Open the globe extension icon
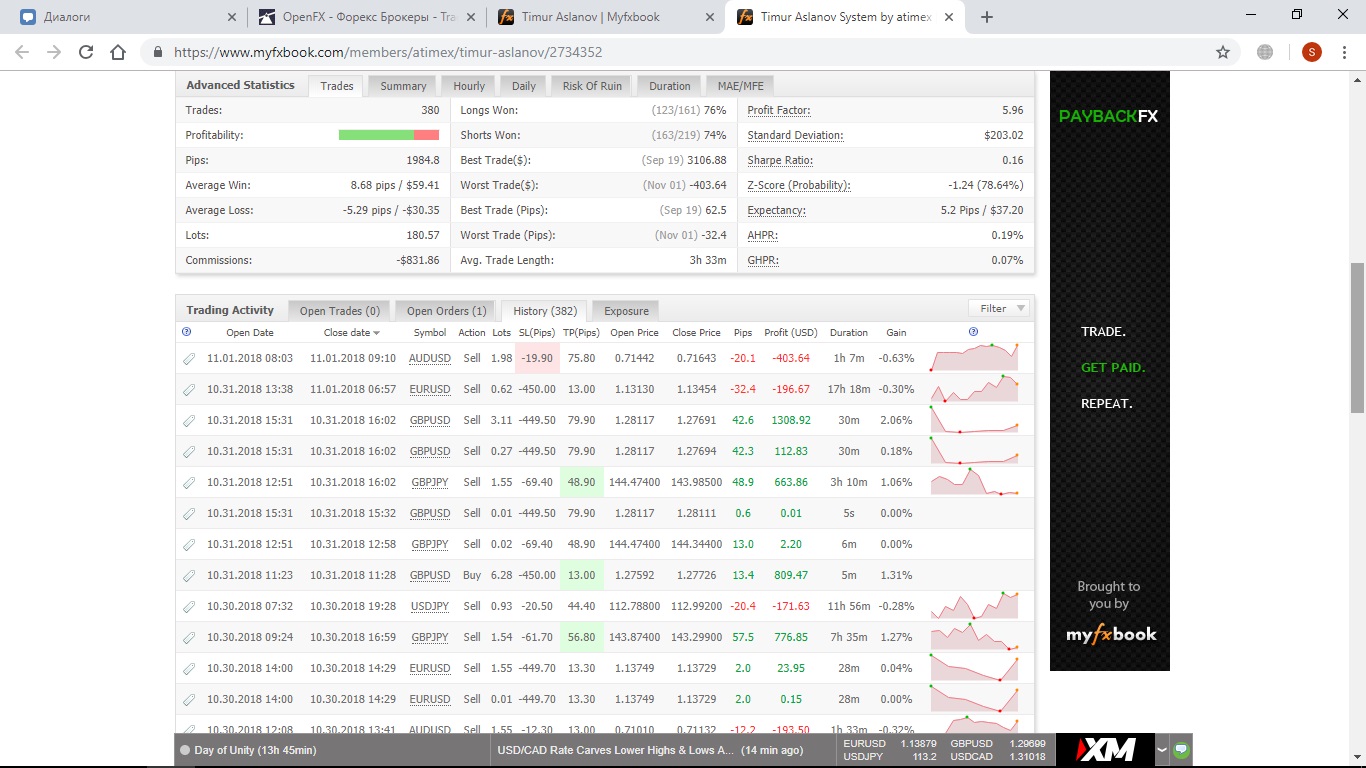 coord(1265,52)
